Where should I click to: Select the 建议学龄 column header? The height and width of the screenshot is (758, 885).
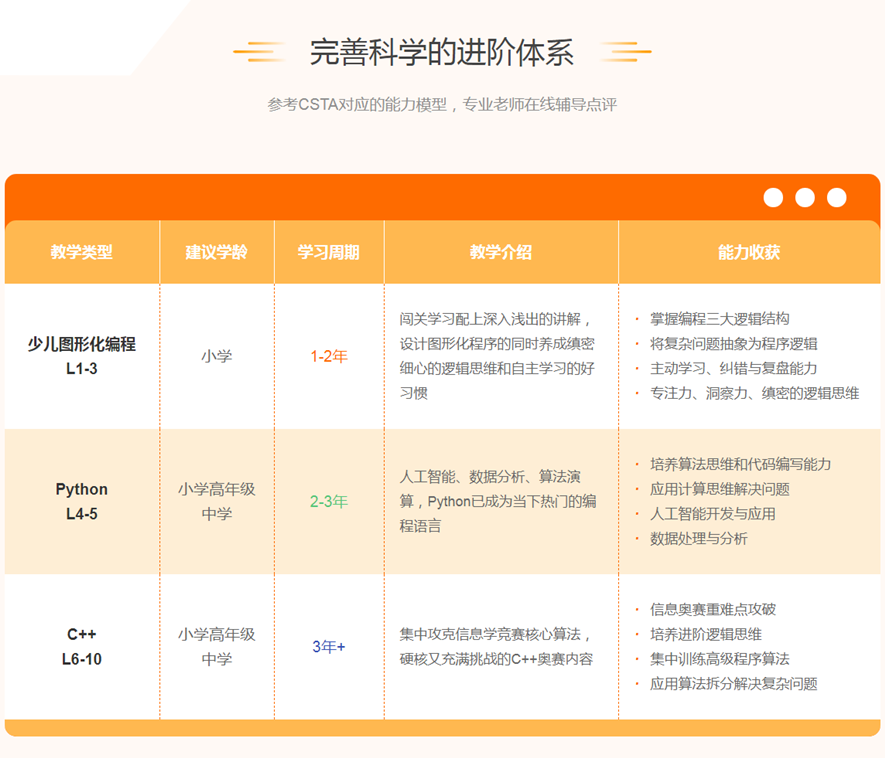pyautogui.click(x=216, y=252)
